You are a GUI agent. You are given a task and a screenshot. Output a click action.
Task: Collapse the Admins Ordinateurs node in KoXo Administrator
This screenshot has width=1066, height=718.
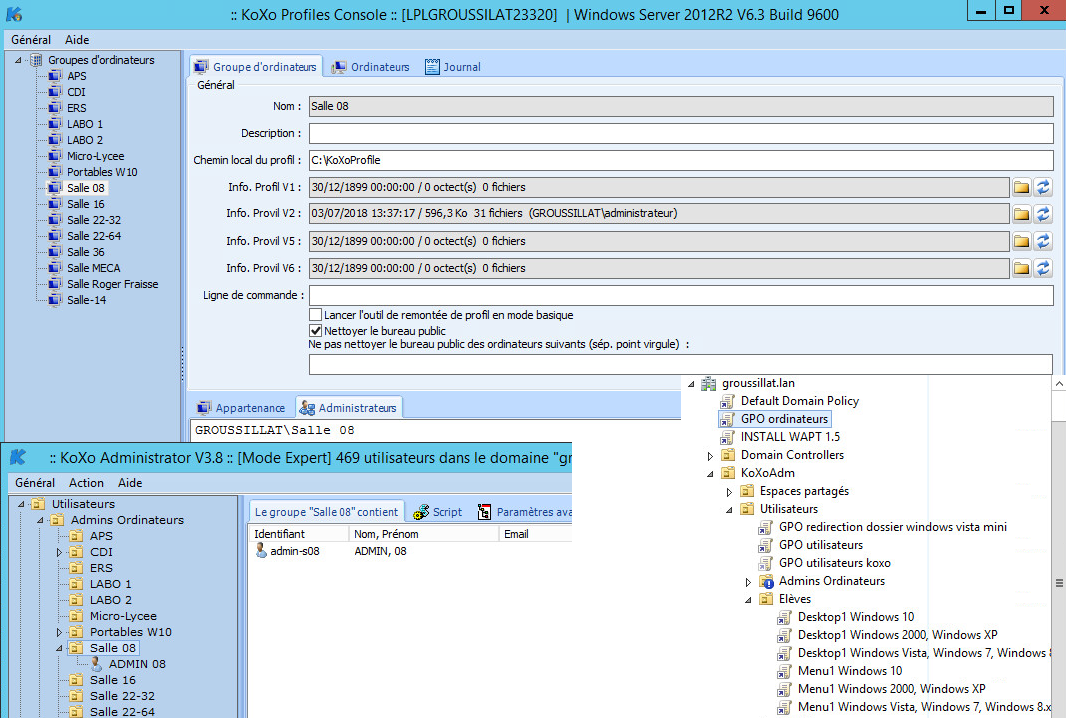click(x=40, y=520)
